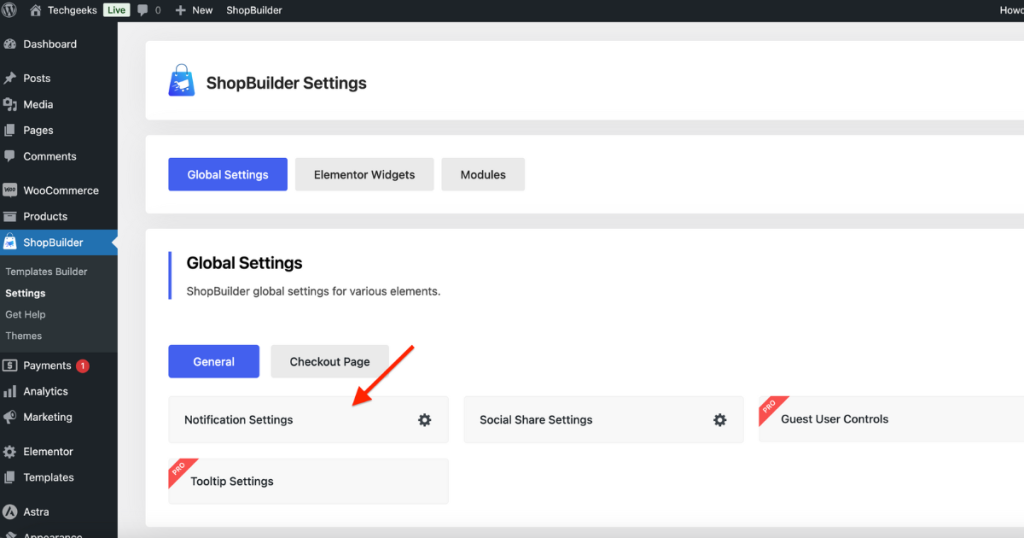Image resolution: width=1024 pixels, height=538 pixels.
Task: Click the Global Settings heading text
Action: pos(244,262)
